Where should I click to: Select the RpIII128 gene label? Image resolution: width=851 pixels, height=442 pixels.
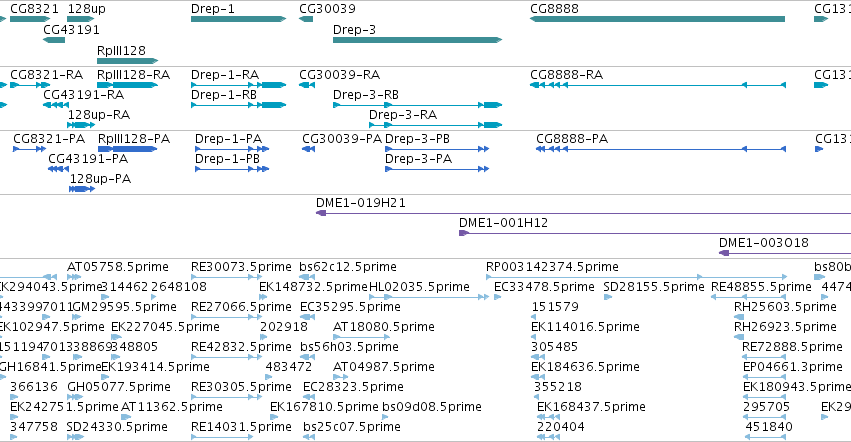pyautogui.click(x=122, y=50)
